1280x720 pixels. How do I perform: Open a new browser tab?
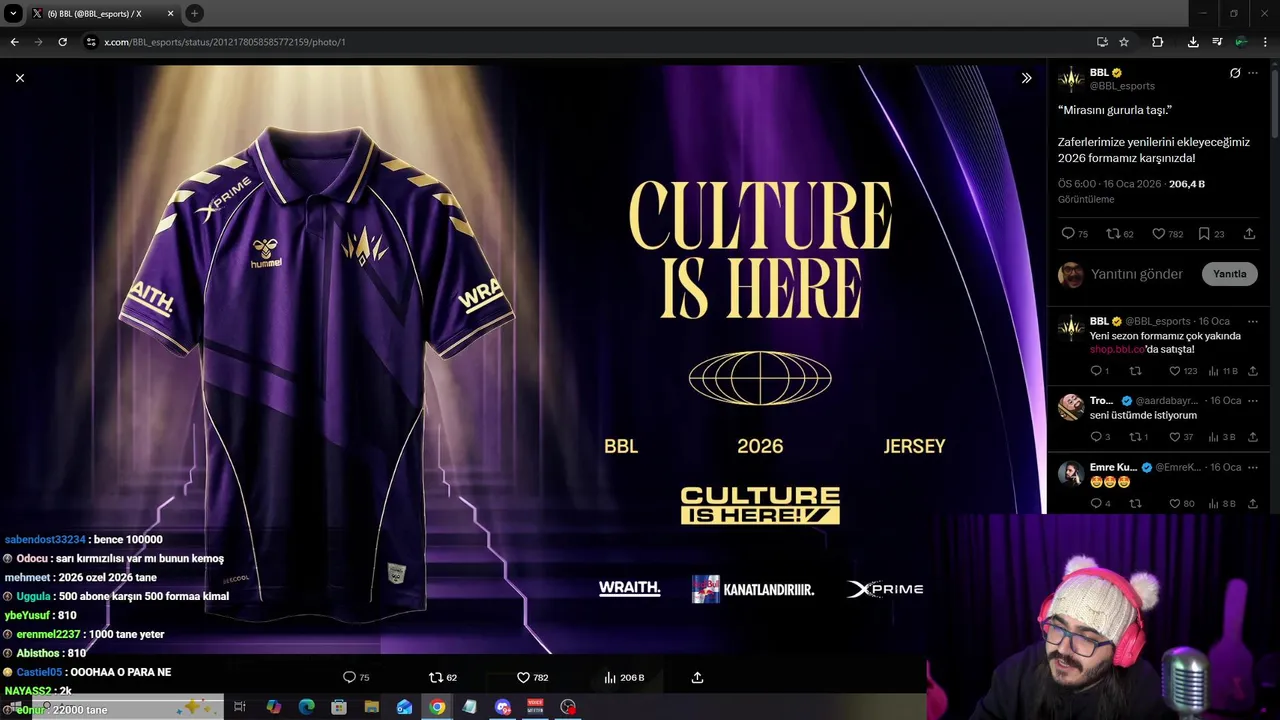(x=194, y=13)
